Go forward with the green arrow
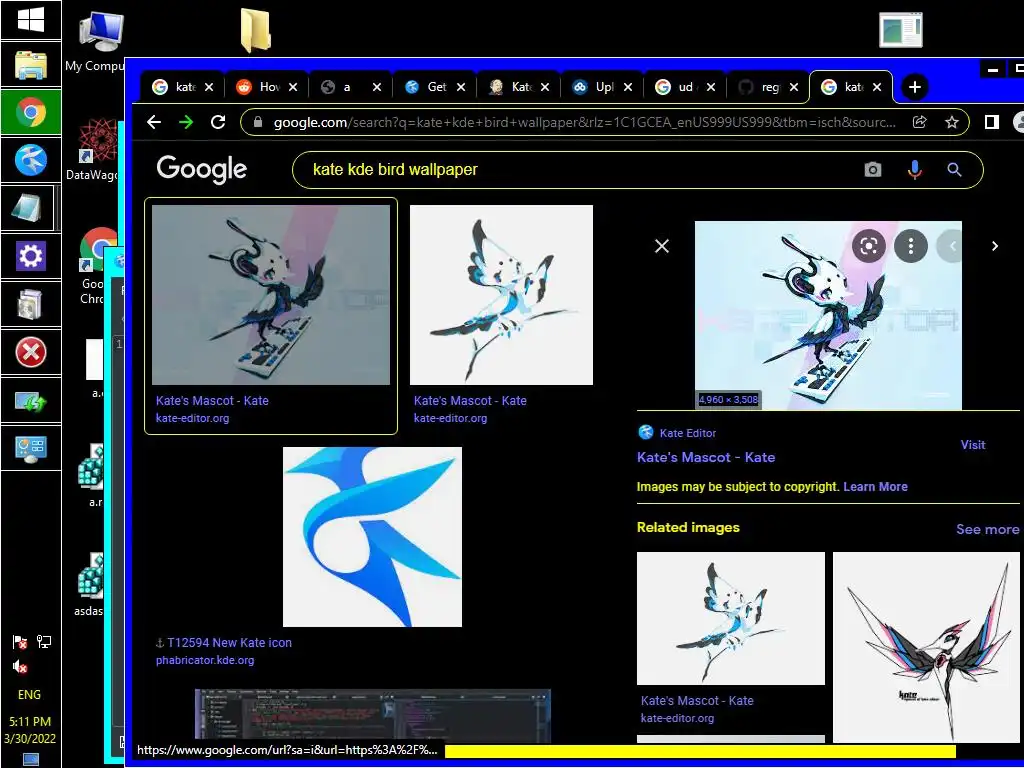The image size is (1024, 768). click(x=186, y=122)
